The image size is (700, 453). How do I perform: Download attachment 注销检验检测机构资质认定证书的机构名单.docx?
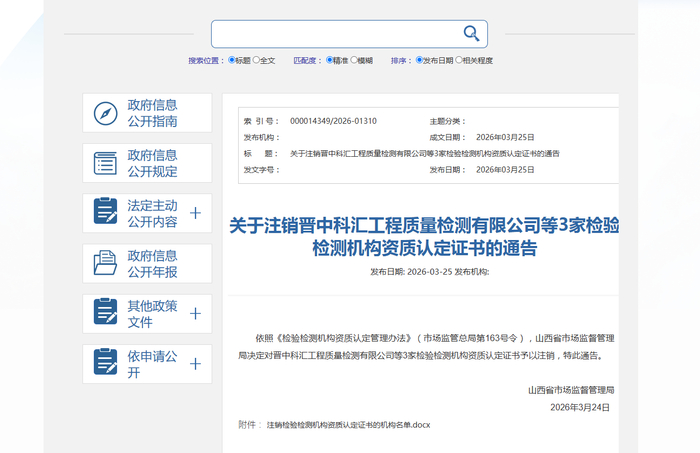tap(348, 425)
